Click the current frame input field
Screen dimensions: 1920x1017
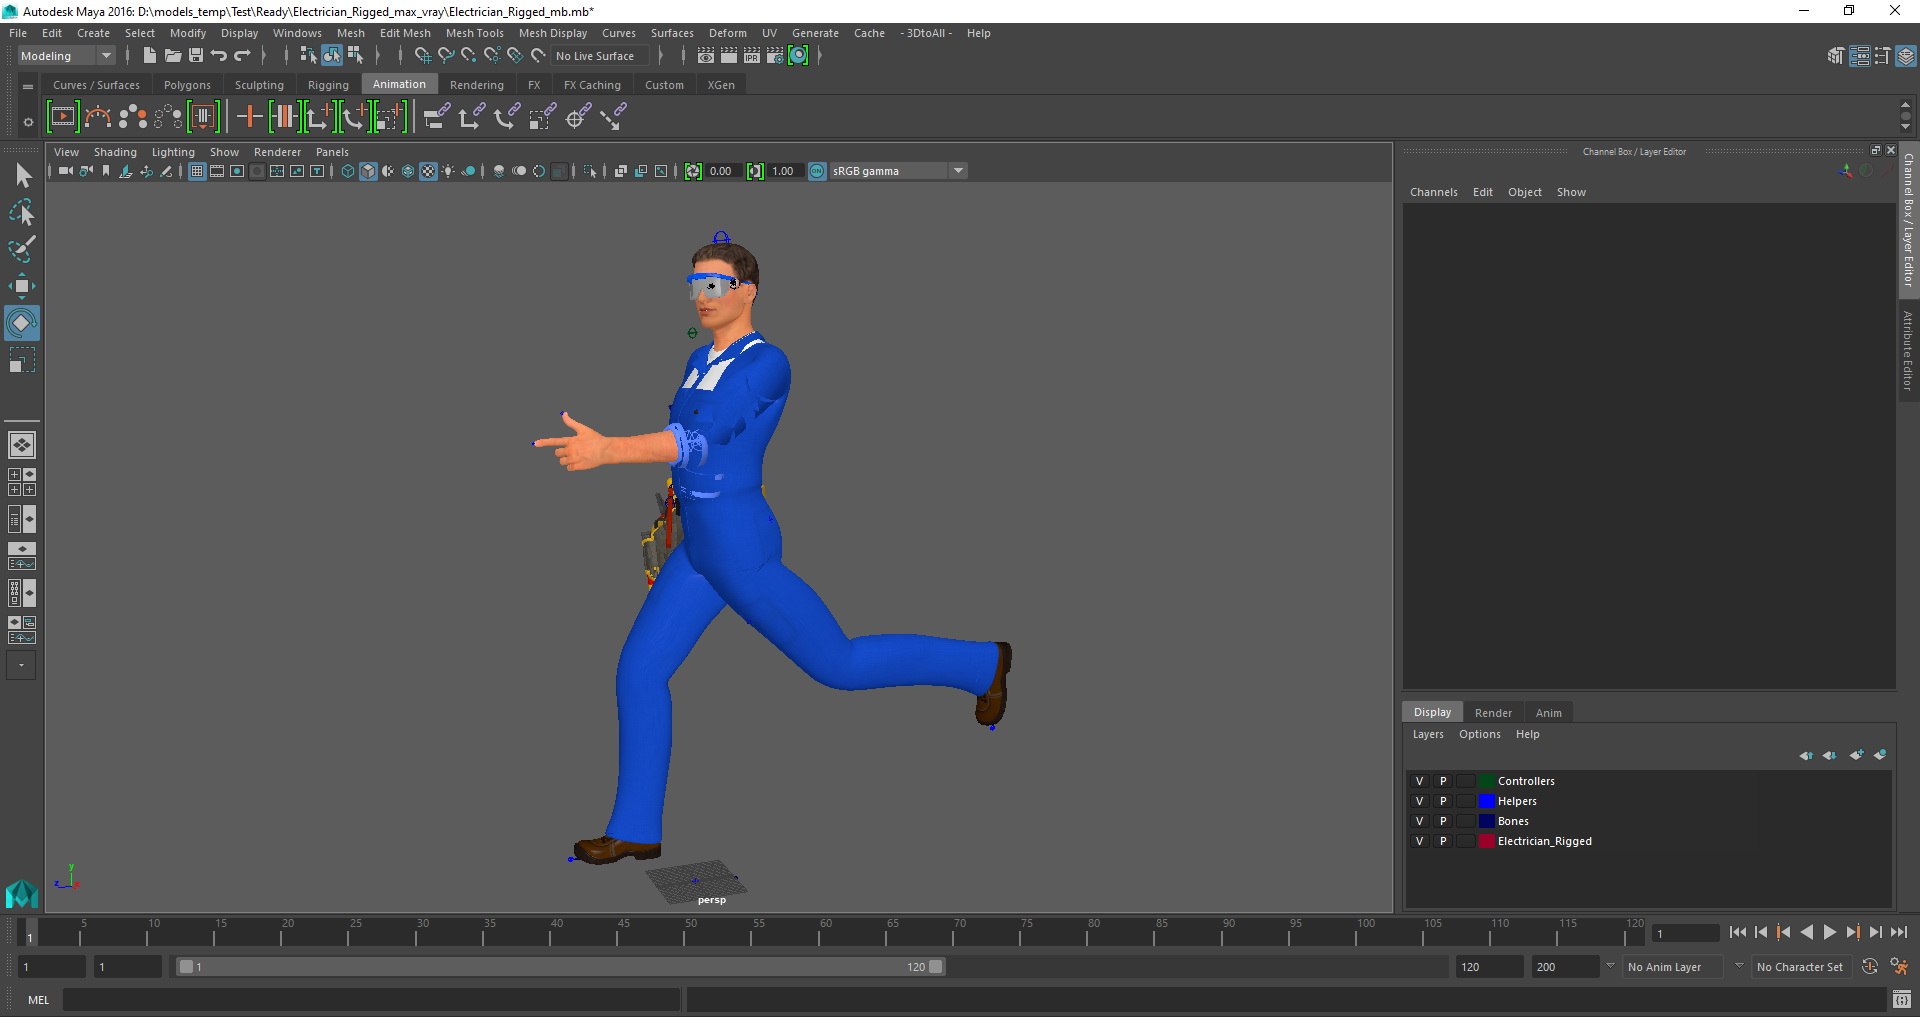coord(1686,934)
